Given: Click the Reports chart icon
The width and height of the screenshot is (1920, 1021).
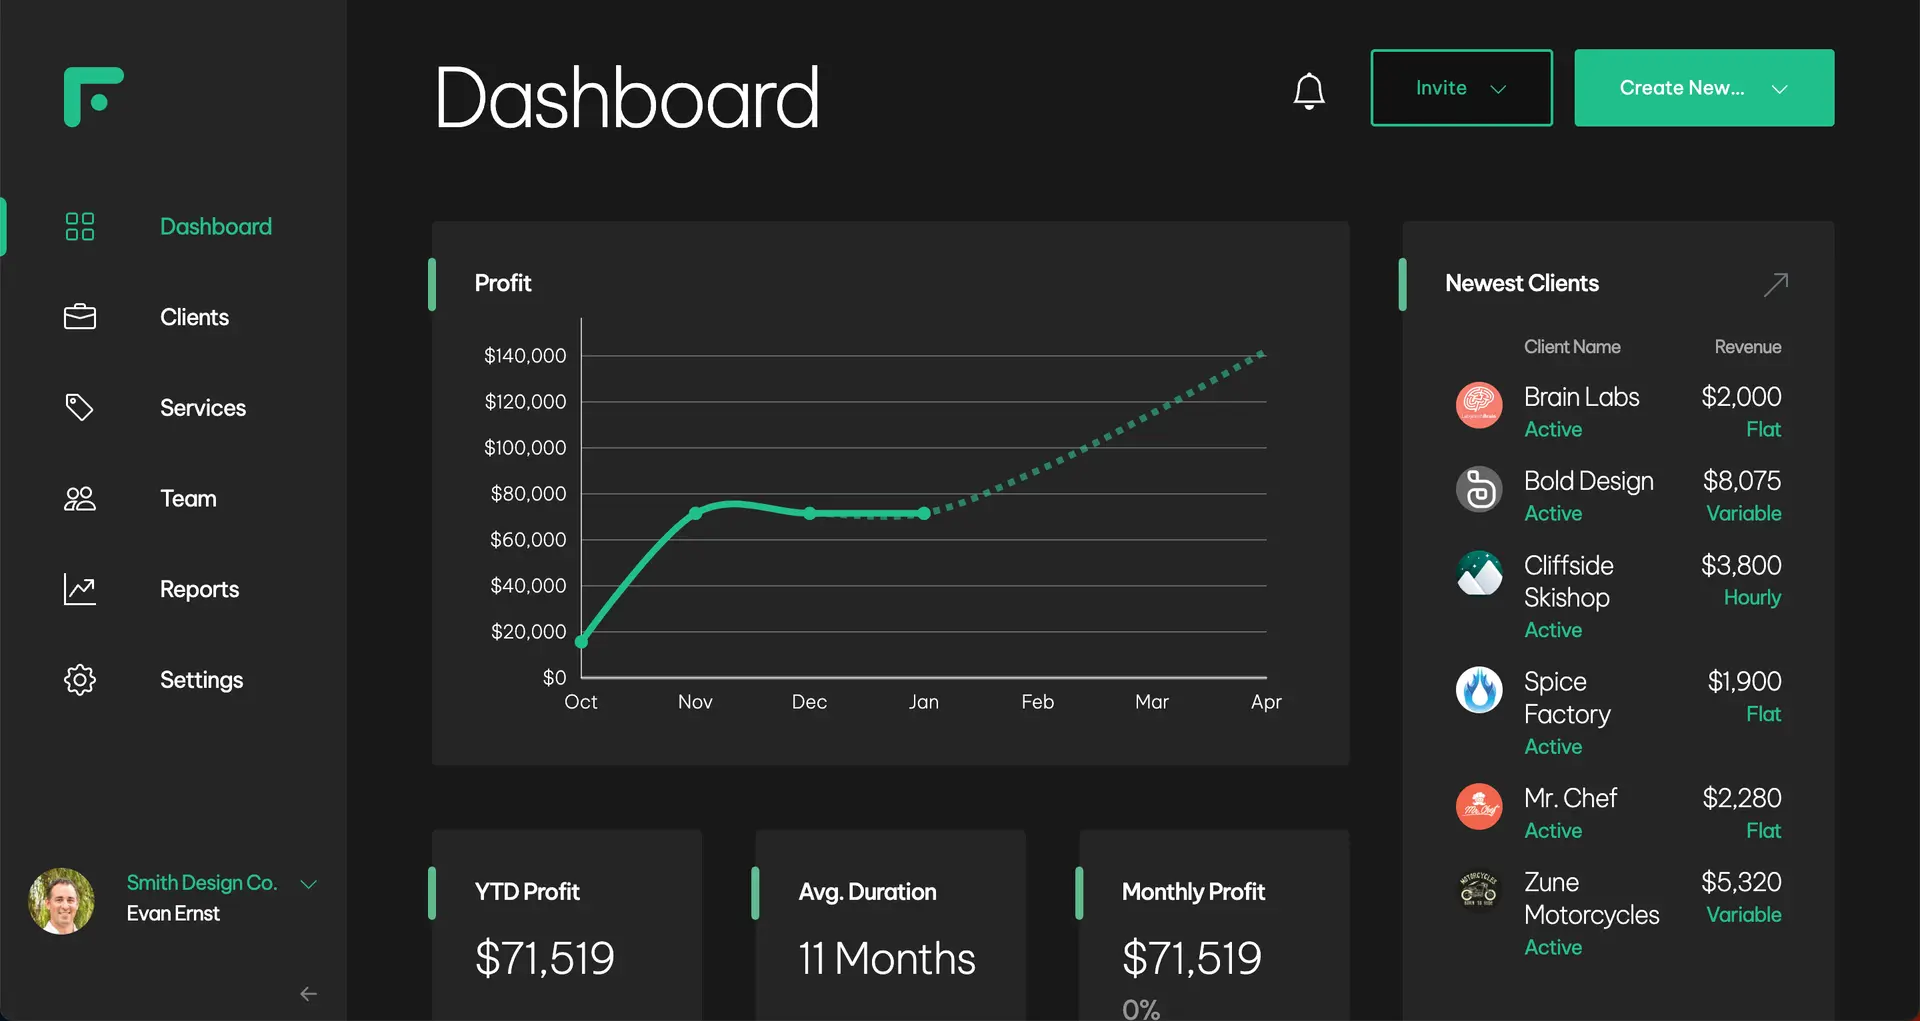Looking at the screenshot, I should (80, 589).
